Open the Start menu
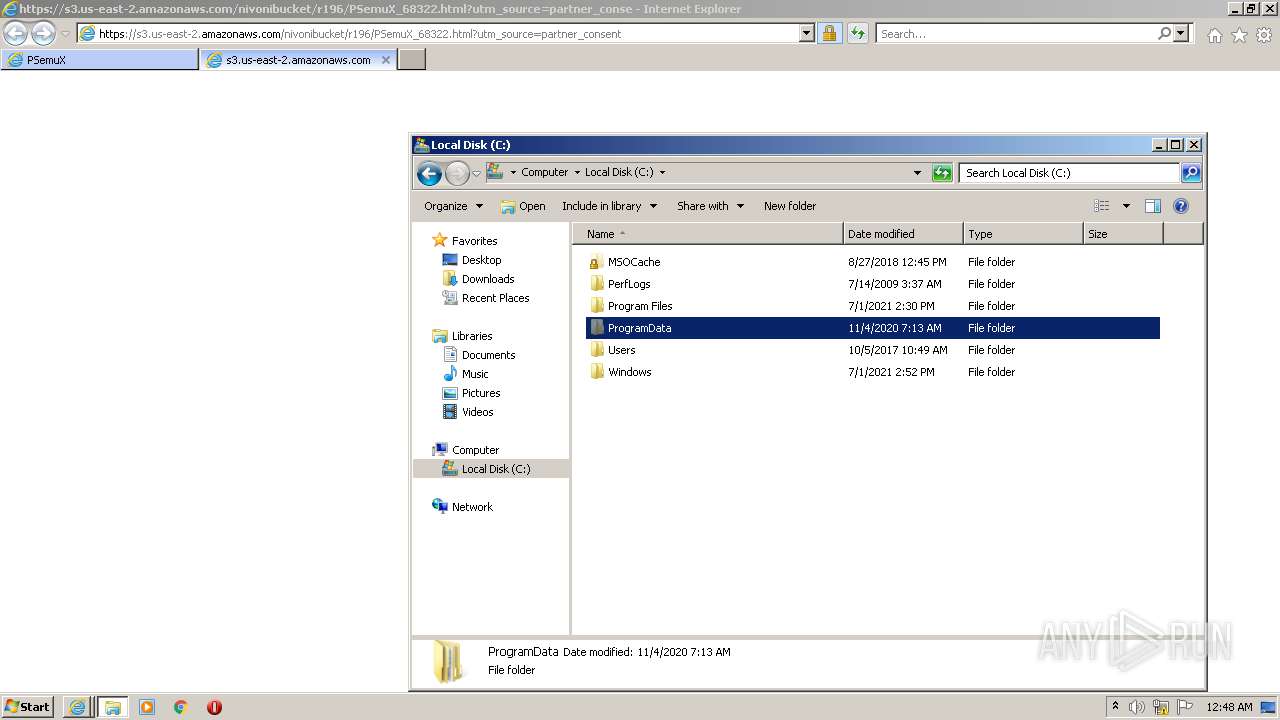The width and height of the screenshot is (1280, 720). click(27, 707)
